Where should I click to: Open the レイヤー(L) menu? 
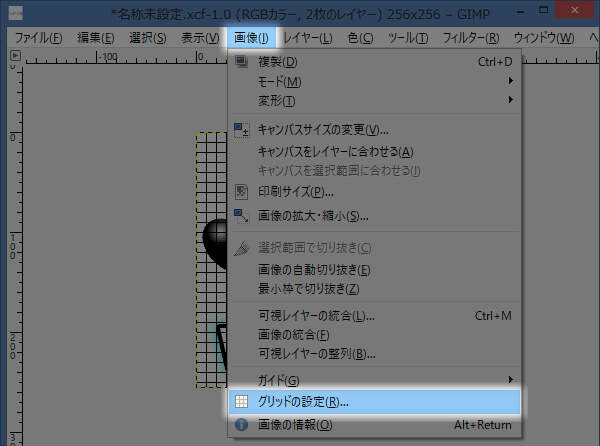coord(308,38)
